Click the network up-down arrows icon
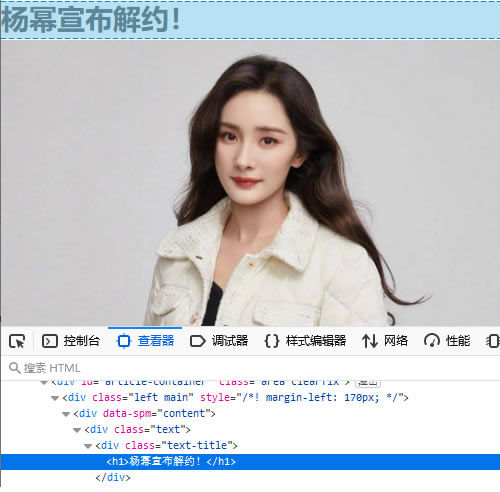The width and height of the screenshot is (500, 492). click(x=370, y=341)
